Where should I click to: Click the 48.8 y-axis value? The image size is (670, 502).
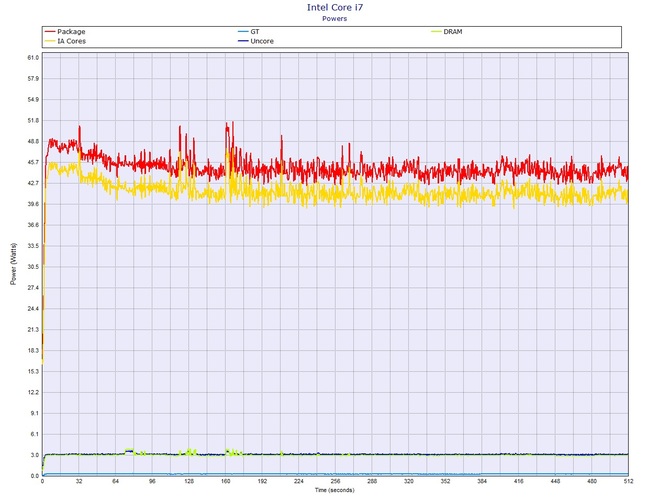pos(33,141)
